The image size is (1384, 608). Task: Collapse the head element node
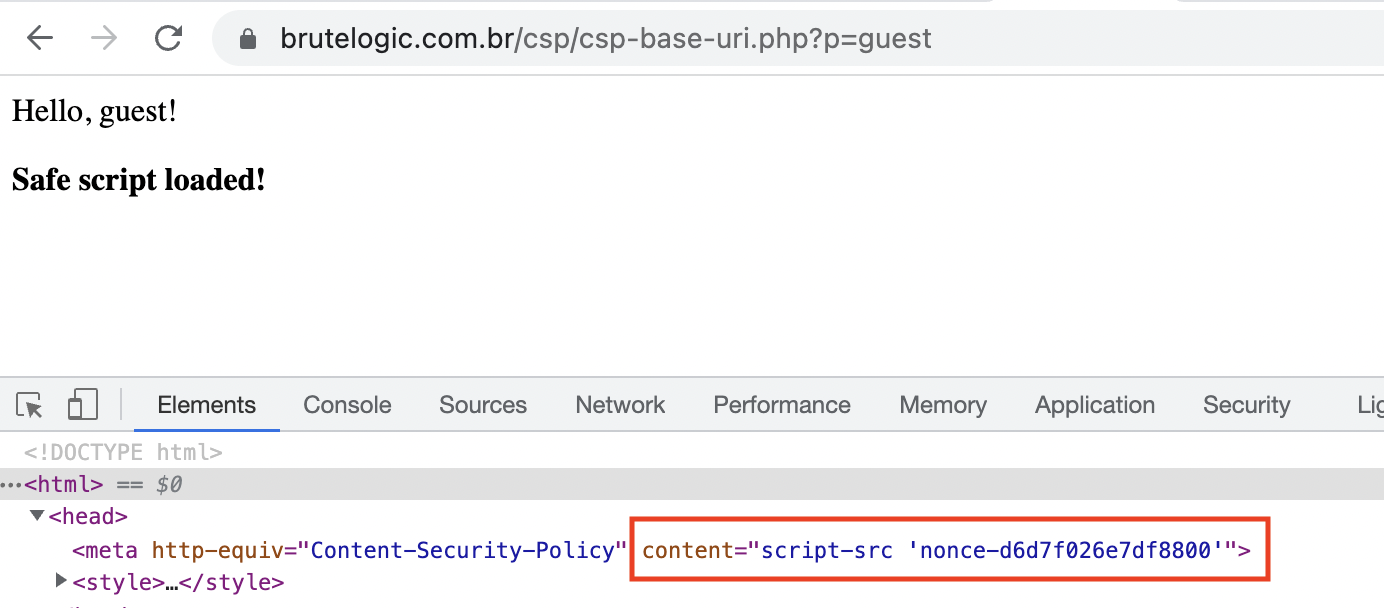click(x=36, y=516)
